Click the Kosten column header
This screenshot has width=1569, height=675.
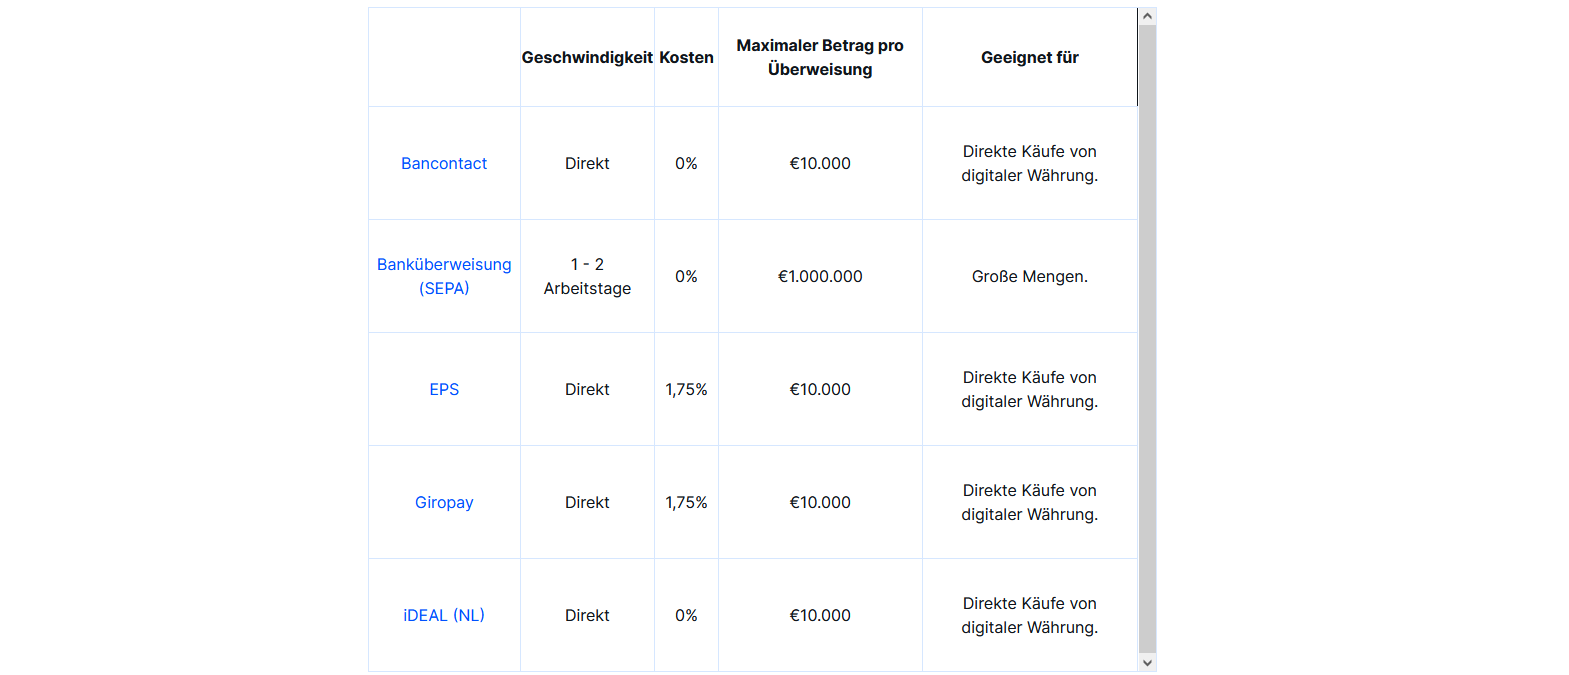click(x=686, y=57)
